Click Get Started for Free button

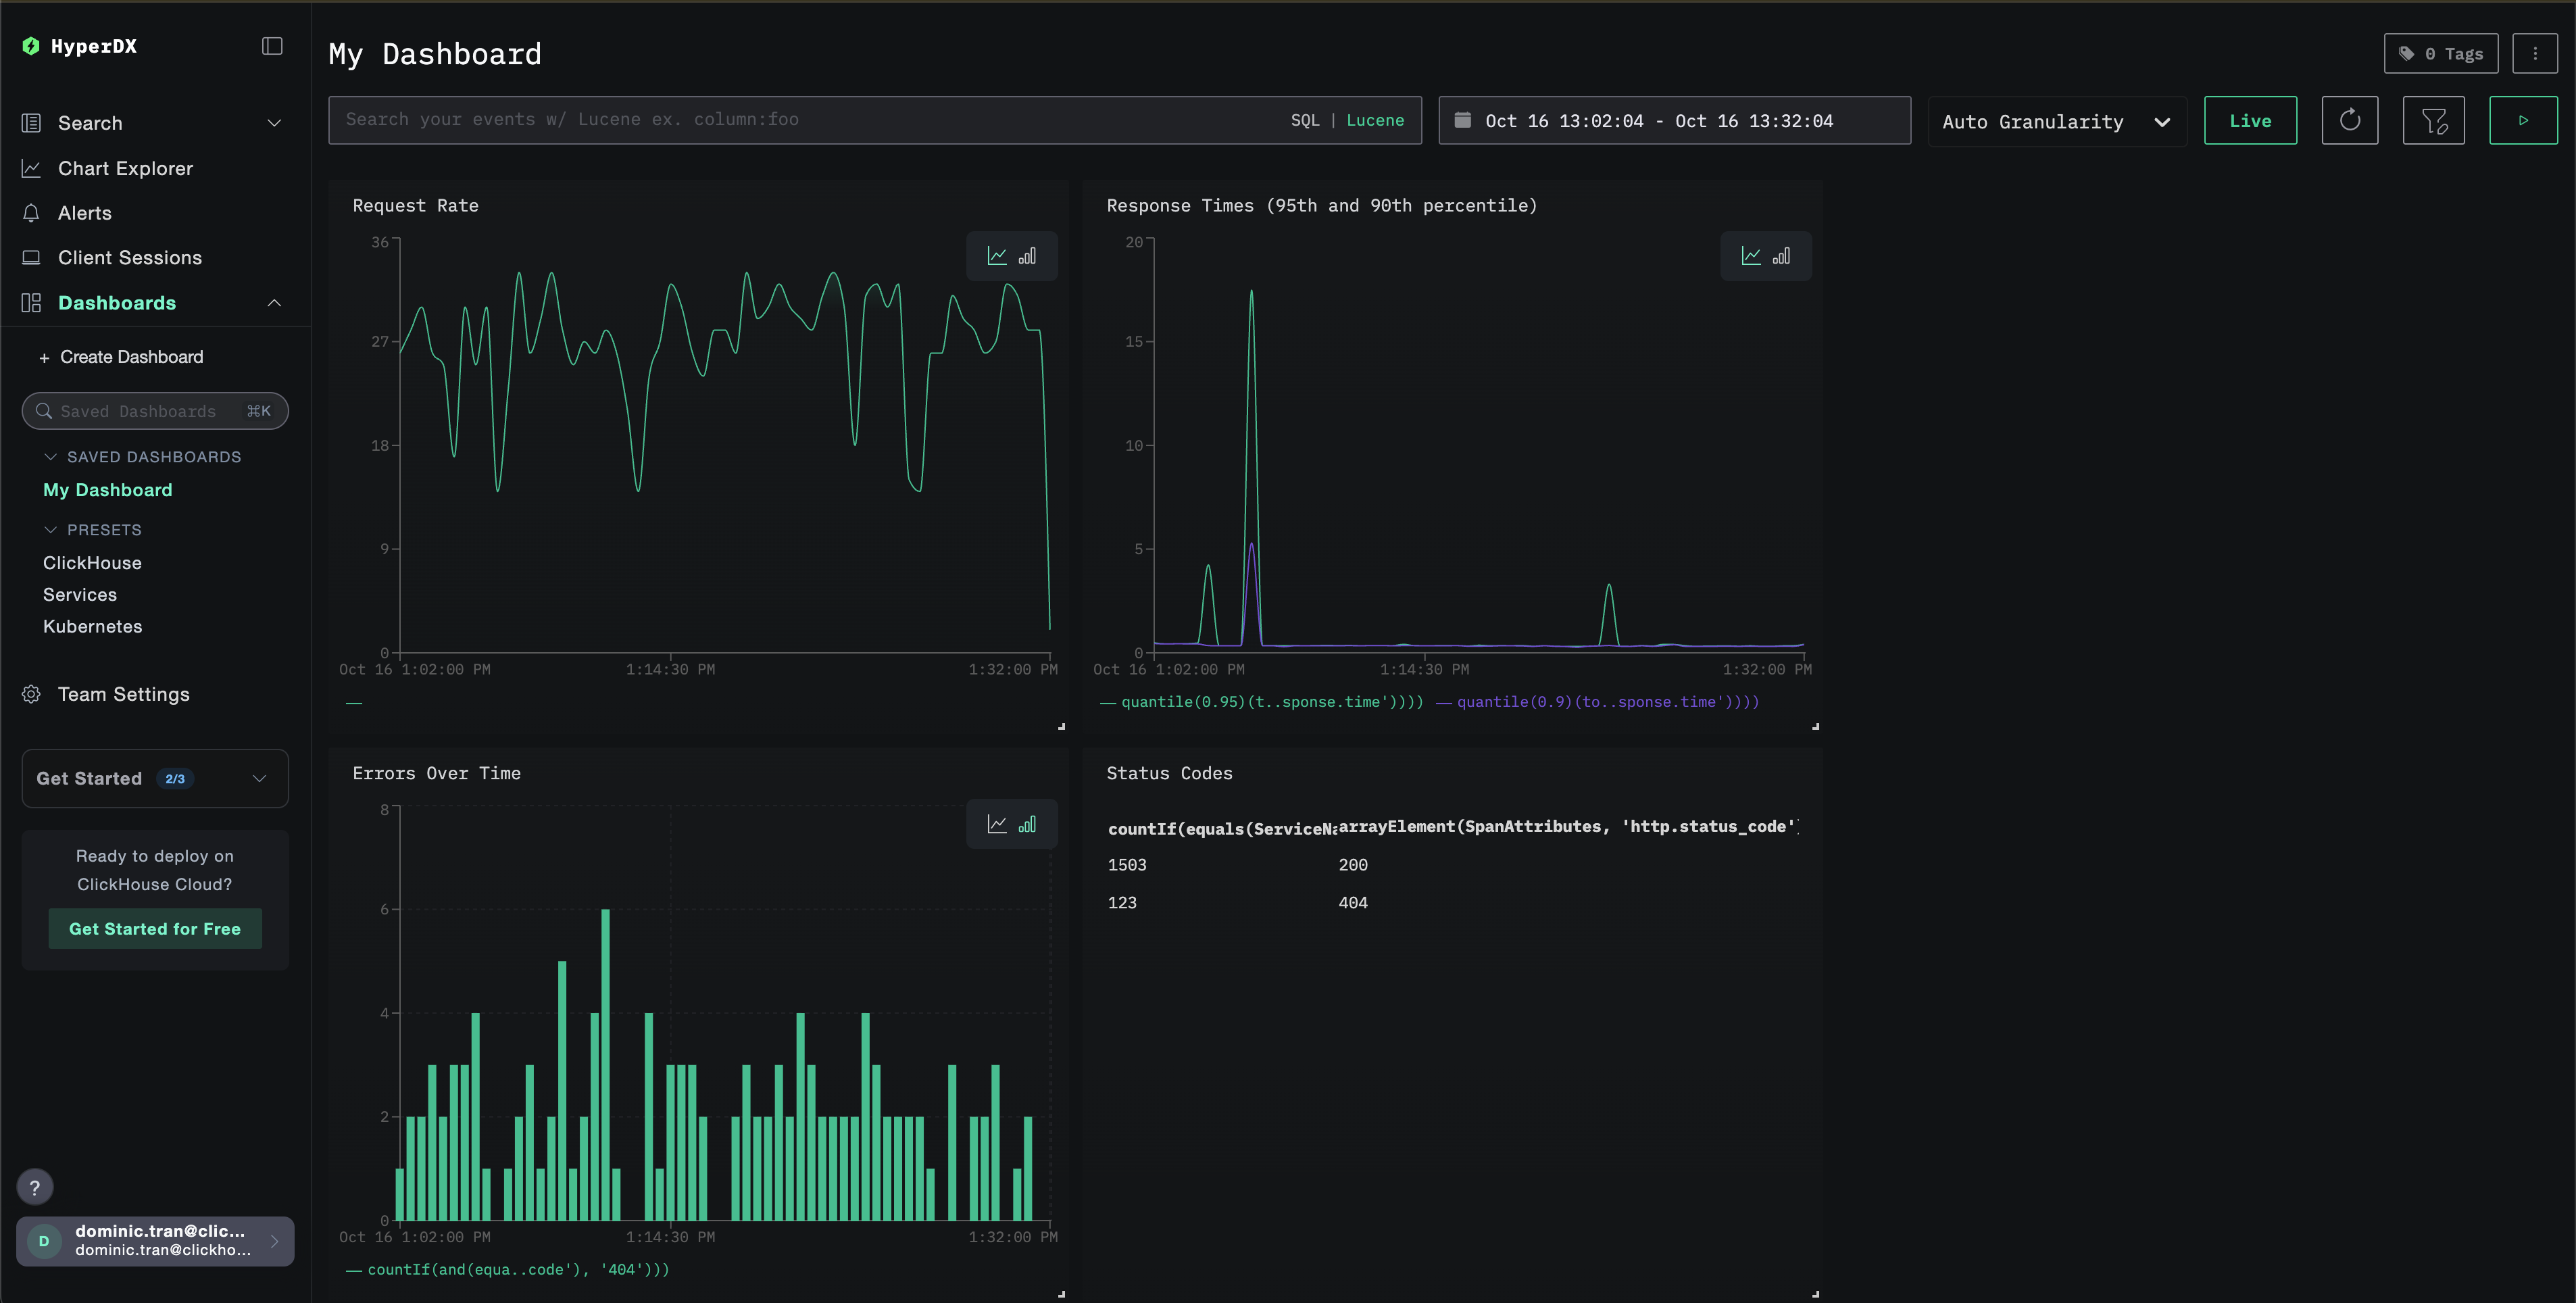tap(155, 929)
